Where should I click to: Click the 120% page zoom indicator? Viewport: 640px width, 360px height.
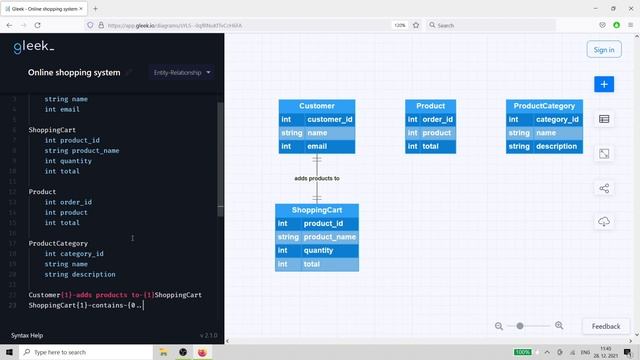pos(400,25)
